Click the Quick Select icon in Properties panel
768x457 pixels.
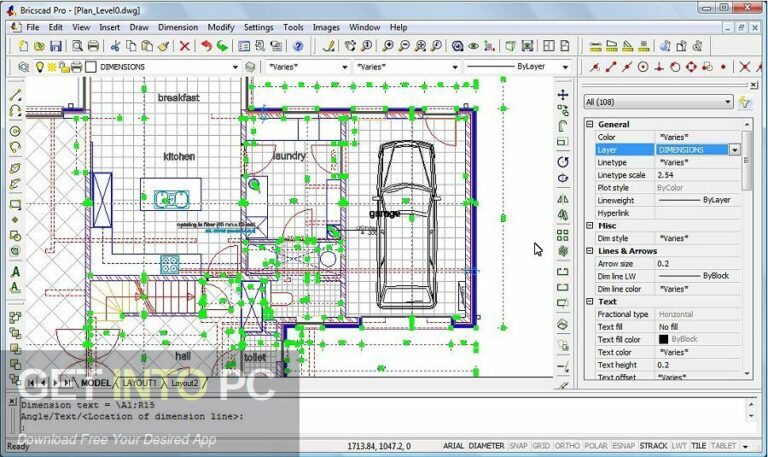click(744, 102)
